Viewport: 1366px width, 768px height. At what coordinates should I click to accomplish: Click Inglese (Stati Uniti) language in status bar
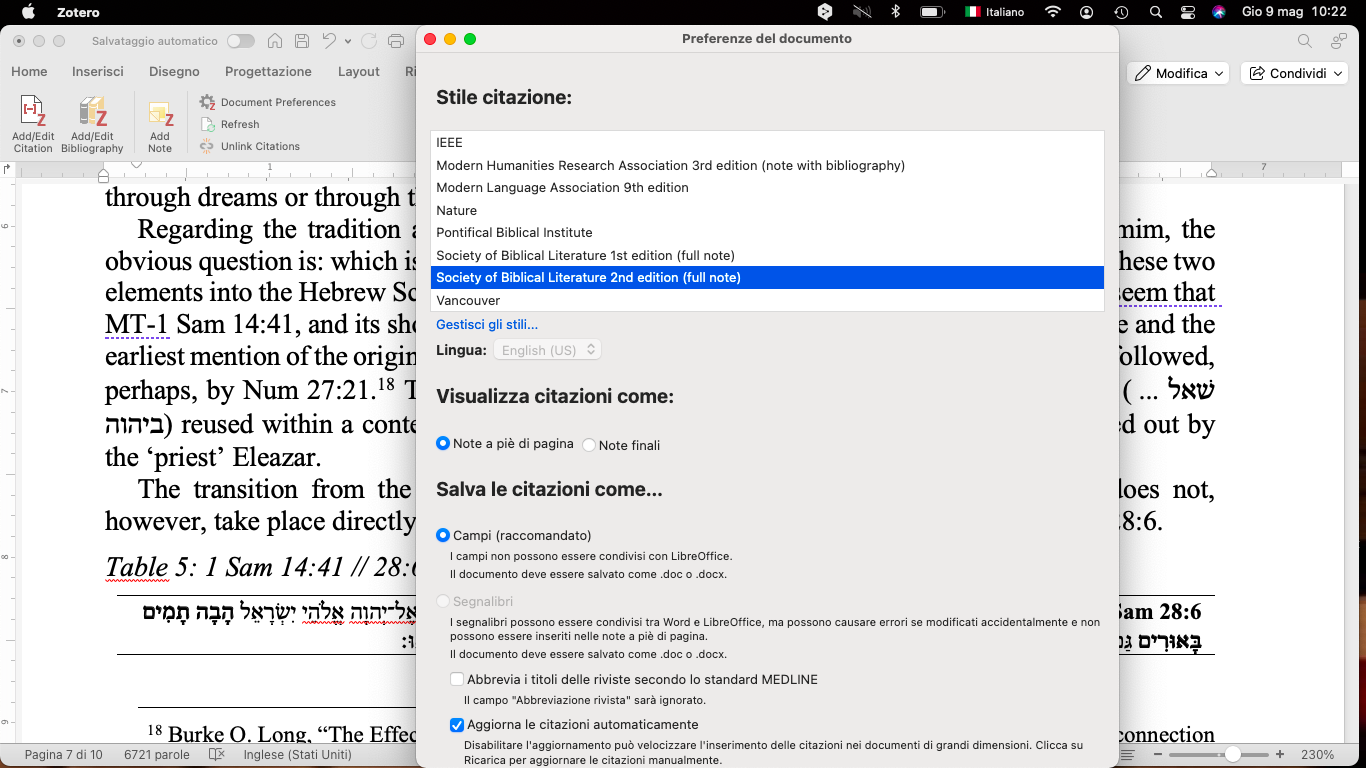297,755
